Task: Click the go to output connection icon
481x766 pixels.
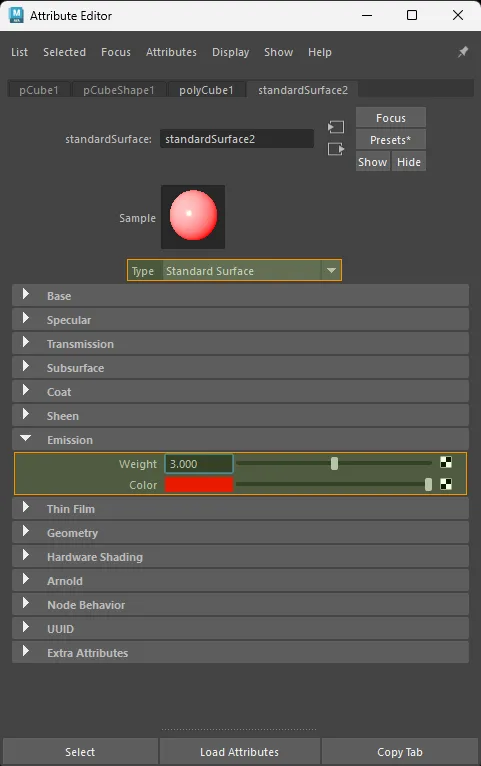Action: click(336, 149)
